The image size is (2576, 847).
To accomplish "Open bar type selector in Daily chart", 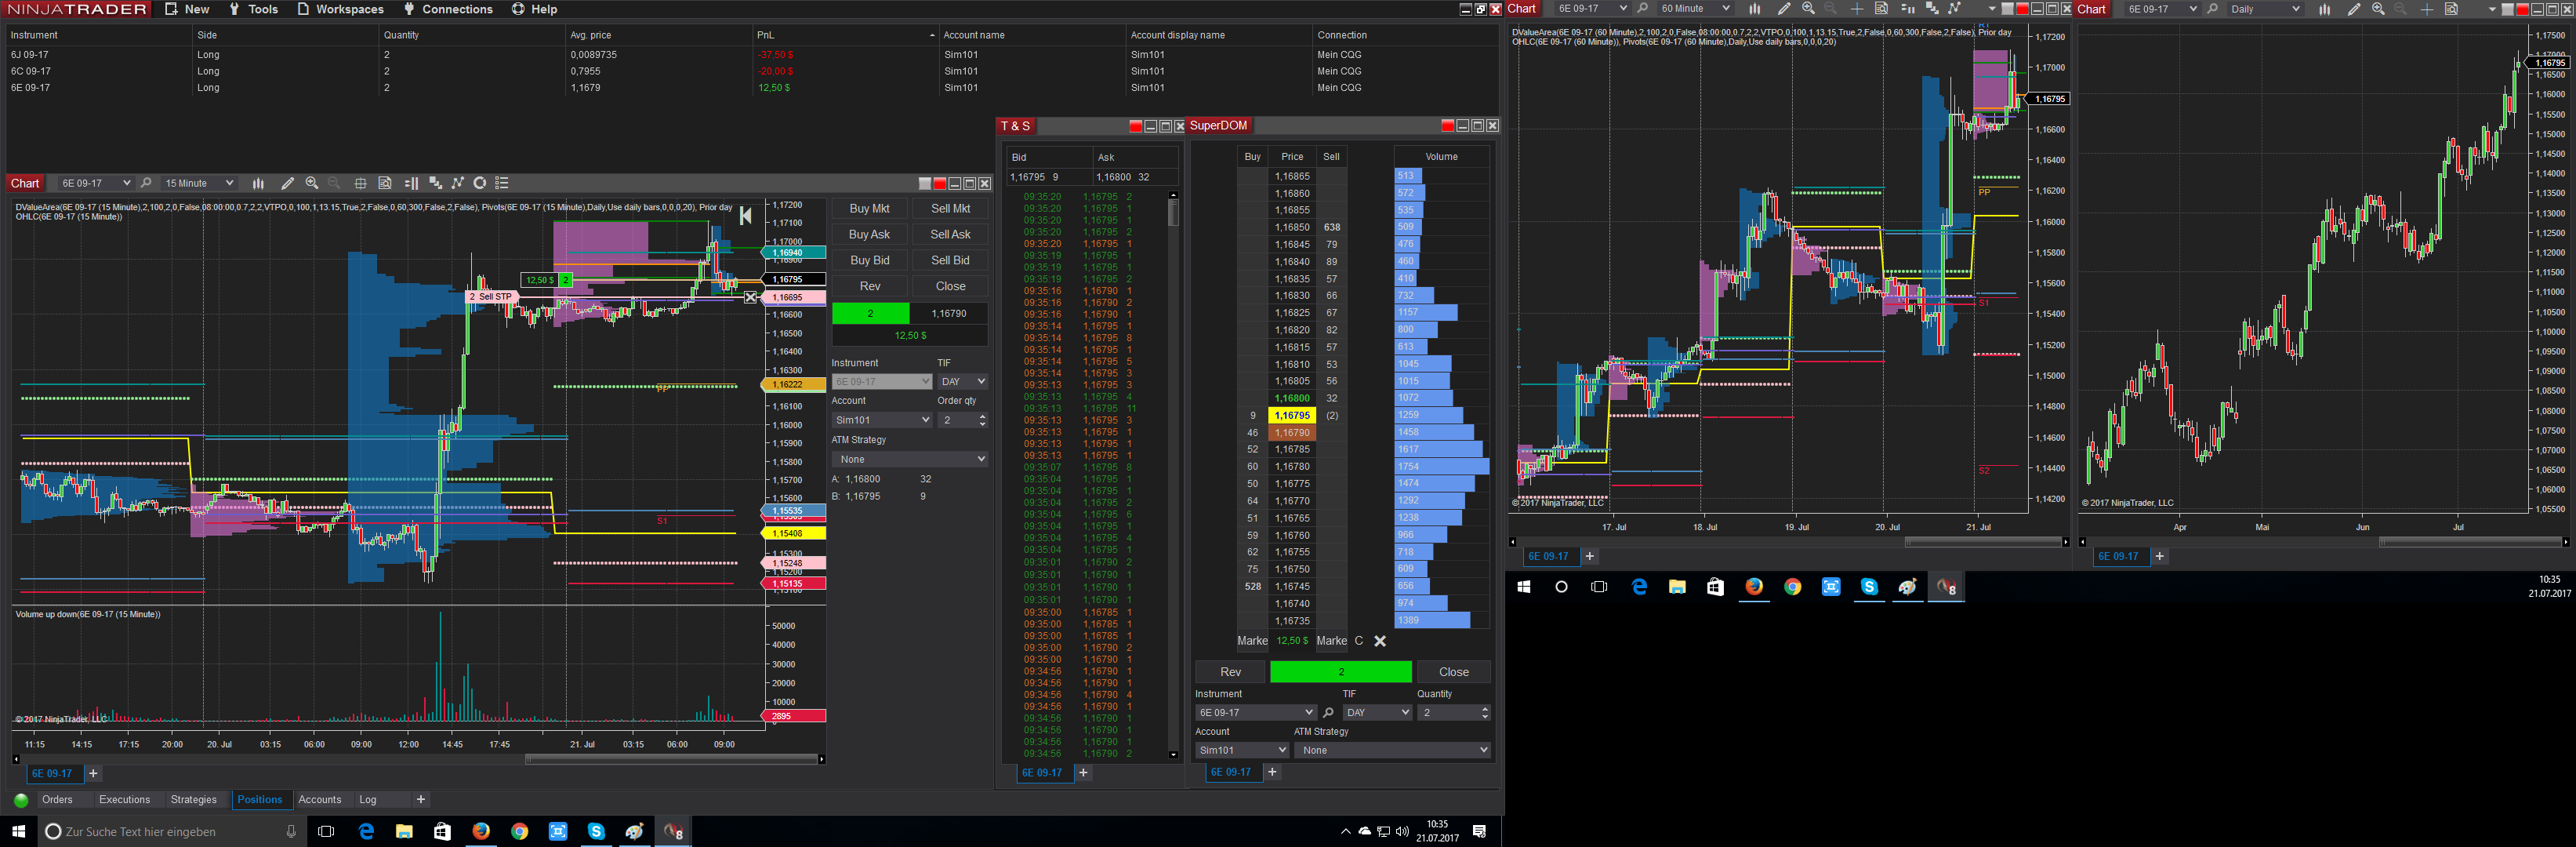I will [2325, 9].
